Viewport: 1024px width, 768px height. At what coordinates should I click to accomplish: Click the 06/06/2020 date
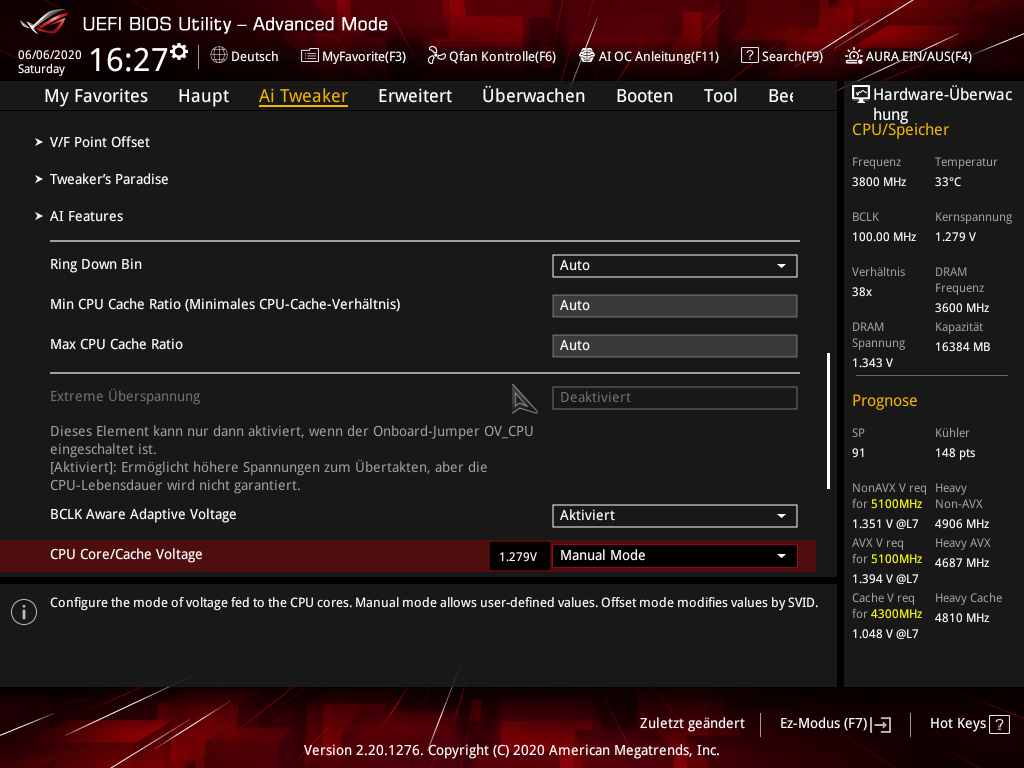click(x=50, y=55)
